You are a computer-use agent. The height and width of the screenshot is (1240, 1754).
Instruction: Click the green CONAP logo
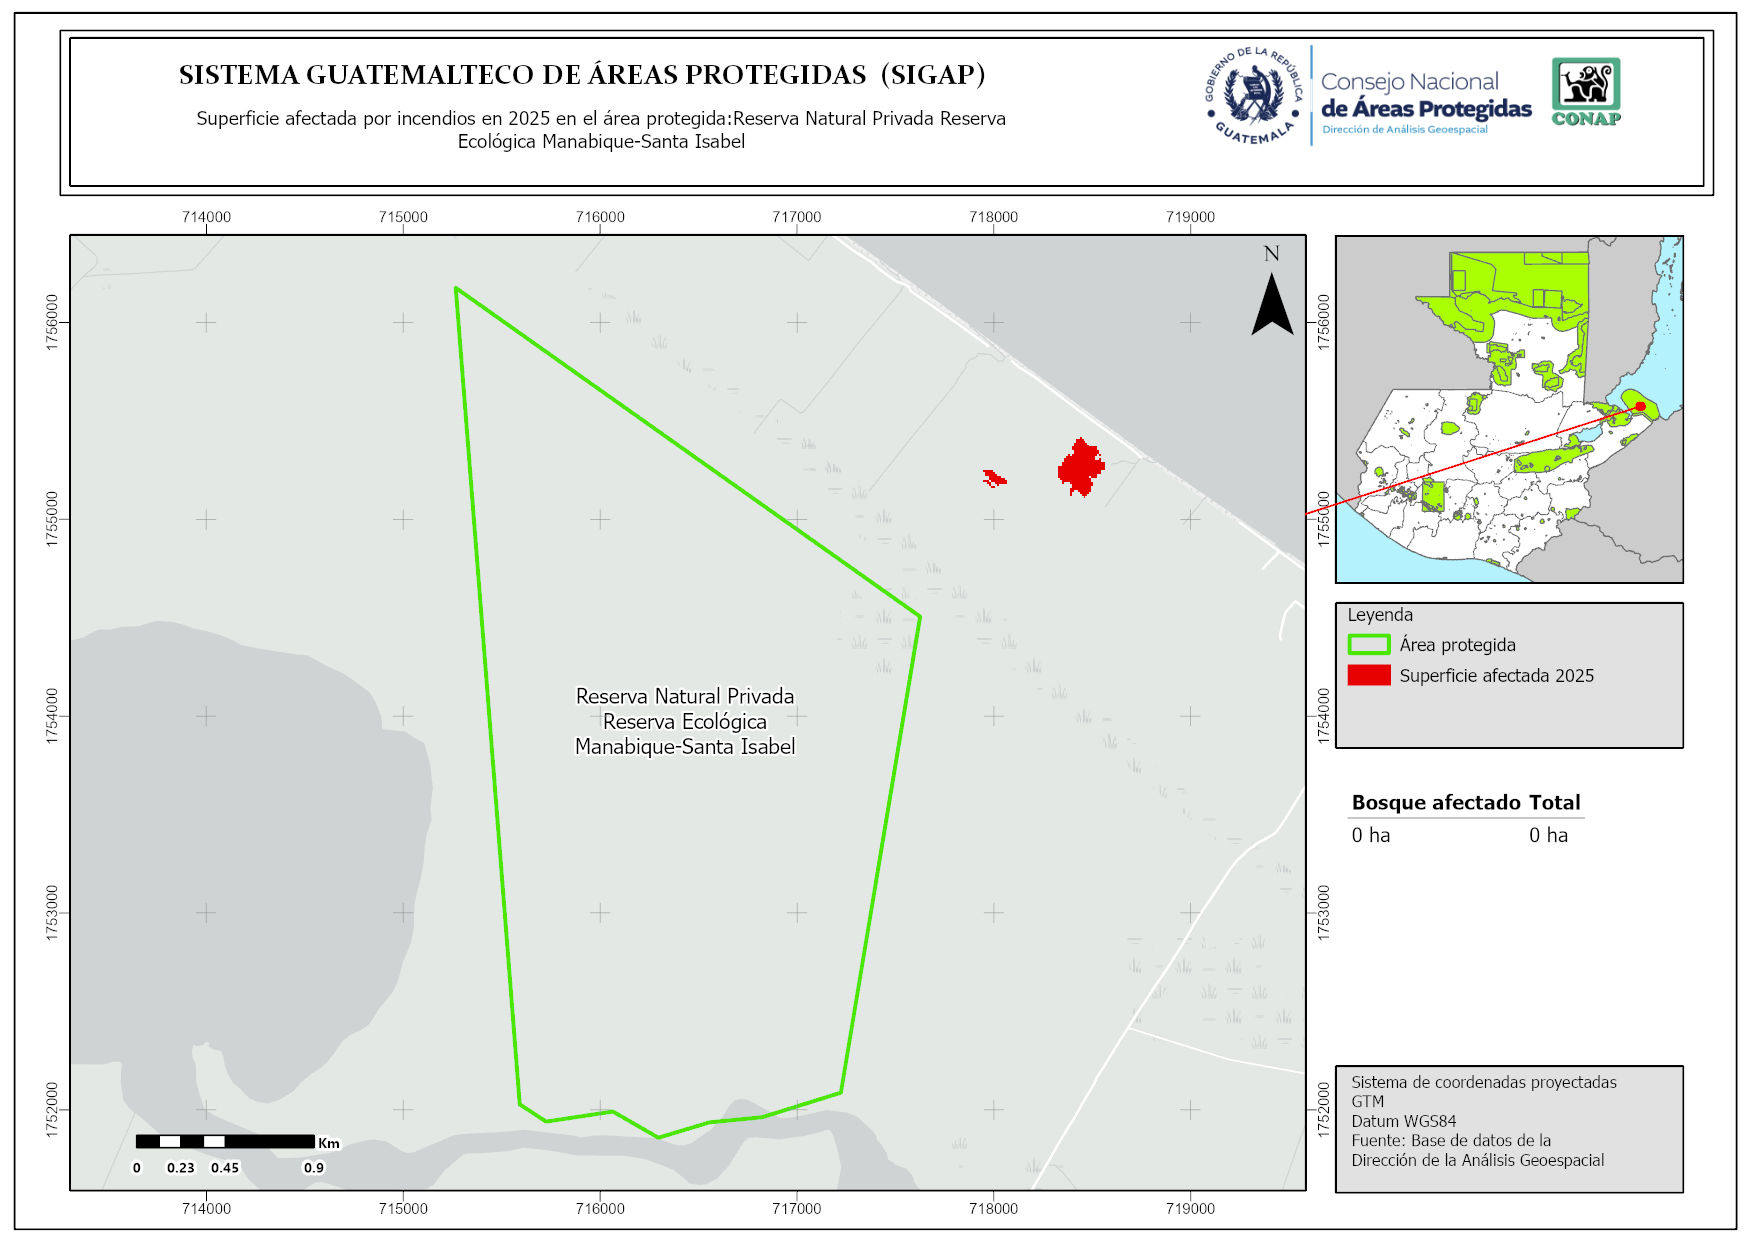(x=1585, y=91)
